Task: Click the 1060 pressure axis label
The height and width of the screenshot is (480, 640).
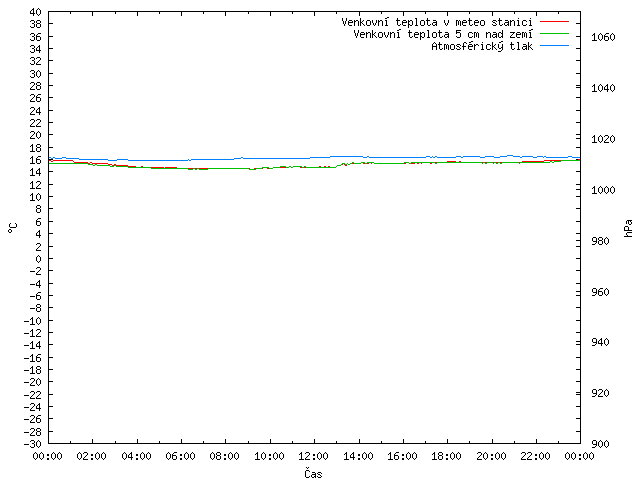Action: [603, 37]
